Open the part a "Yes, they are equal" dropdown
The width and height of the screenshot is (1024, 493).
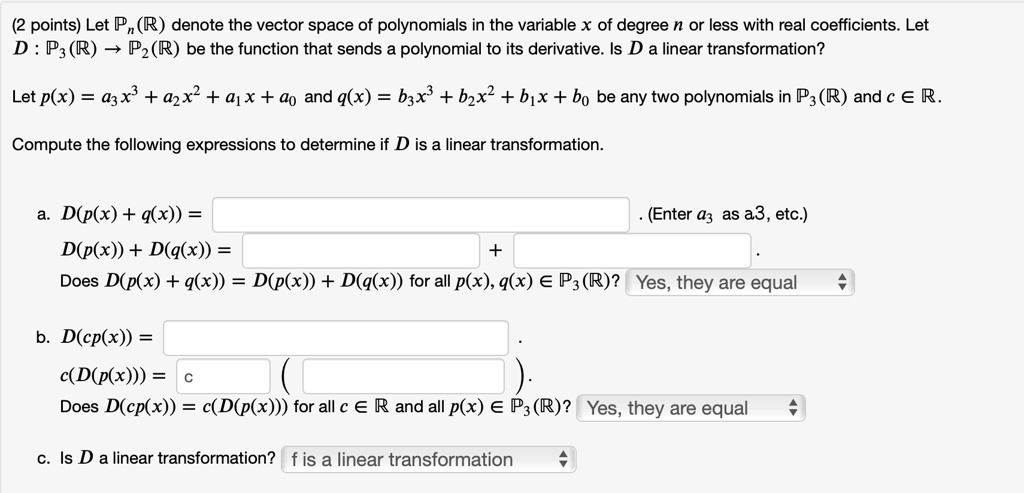(740, 283)
